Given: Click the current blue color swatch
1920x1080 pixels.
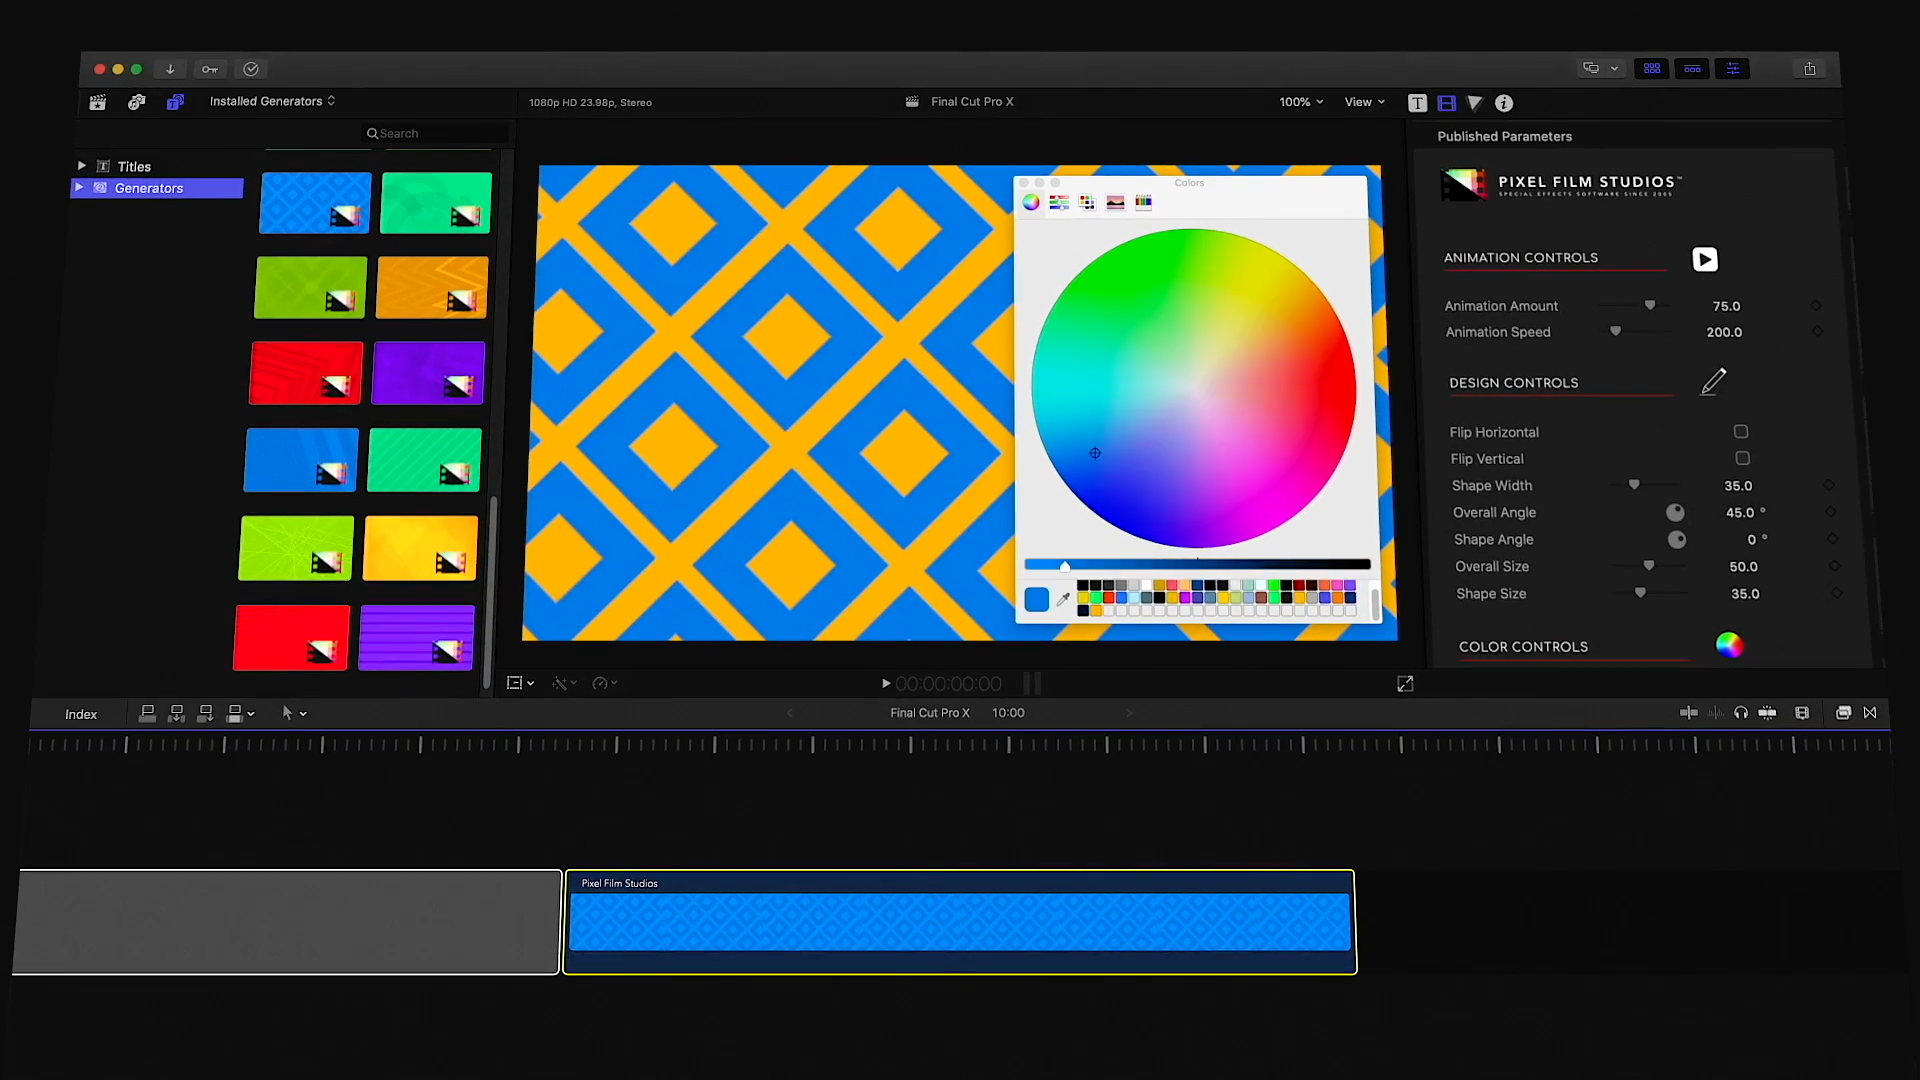Looking at the screenshot, I should [1037, 599].
